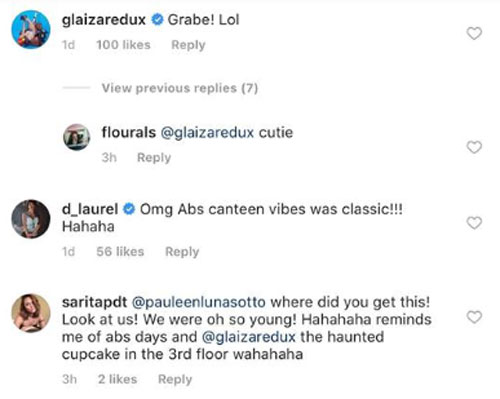Viewport: 500px width, 399px height.
Task: Open flourals profile picture
Action: click(77, 137)
